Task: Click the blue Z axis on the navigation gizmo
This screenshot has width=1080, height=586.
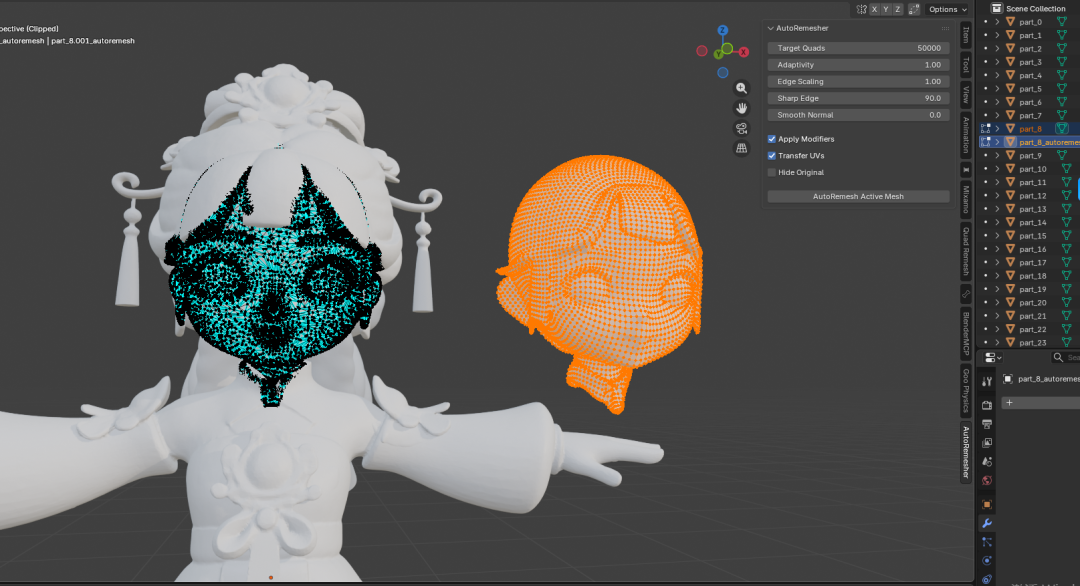Action: tap(723, 30)
